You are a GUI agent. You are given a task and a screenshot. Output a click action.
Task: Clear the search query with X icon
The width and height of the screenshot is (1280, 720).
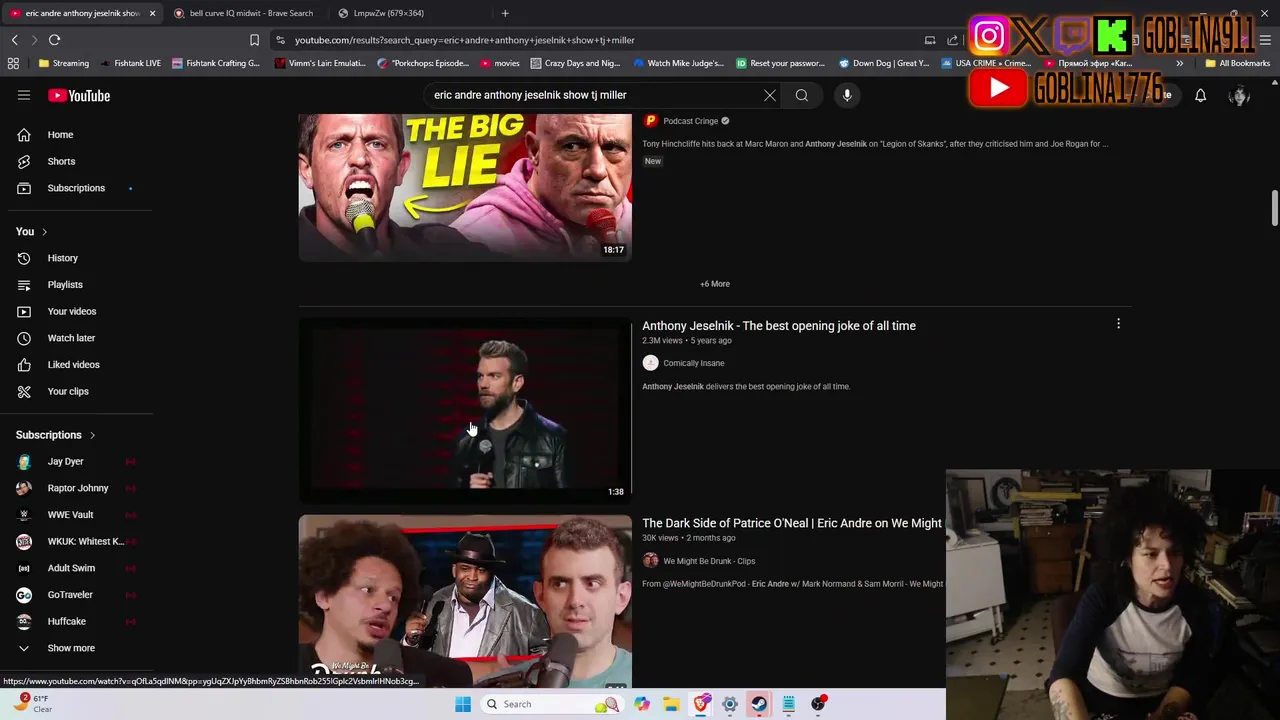coord(770,95)
